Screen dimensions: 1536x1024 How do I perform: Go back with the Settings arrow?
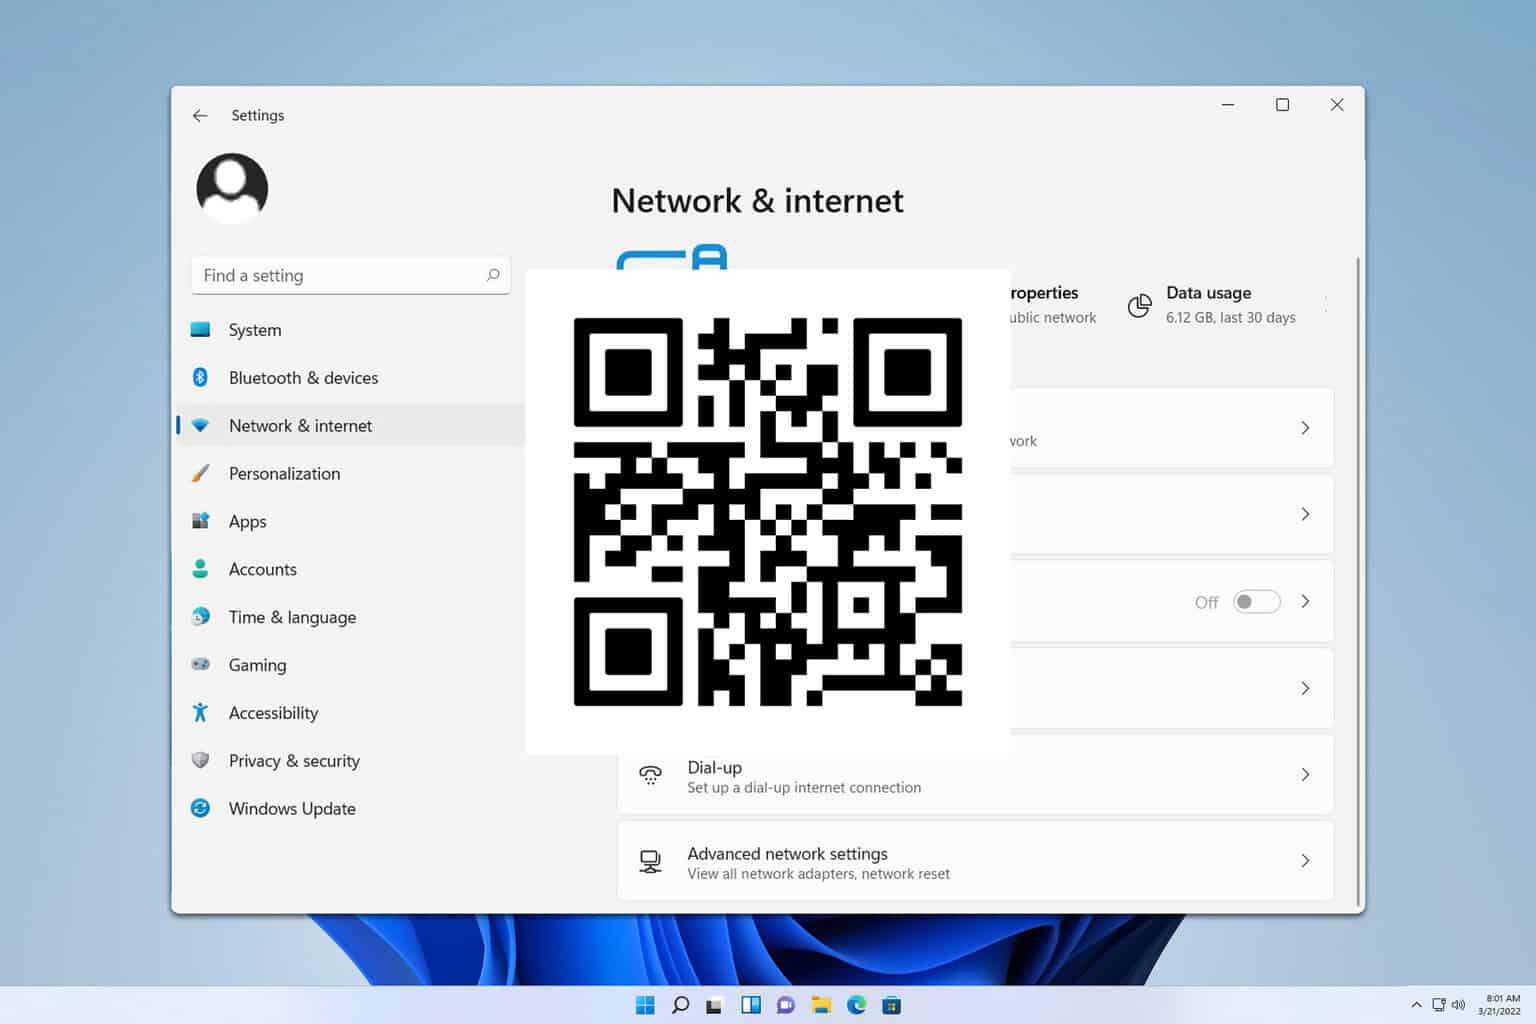200,116
